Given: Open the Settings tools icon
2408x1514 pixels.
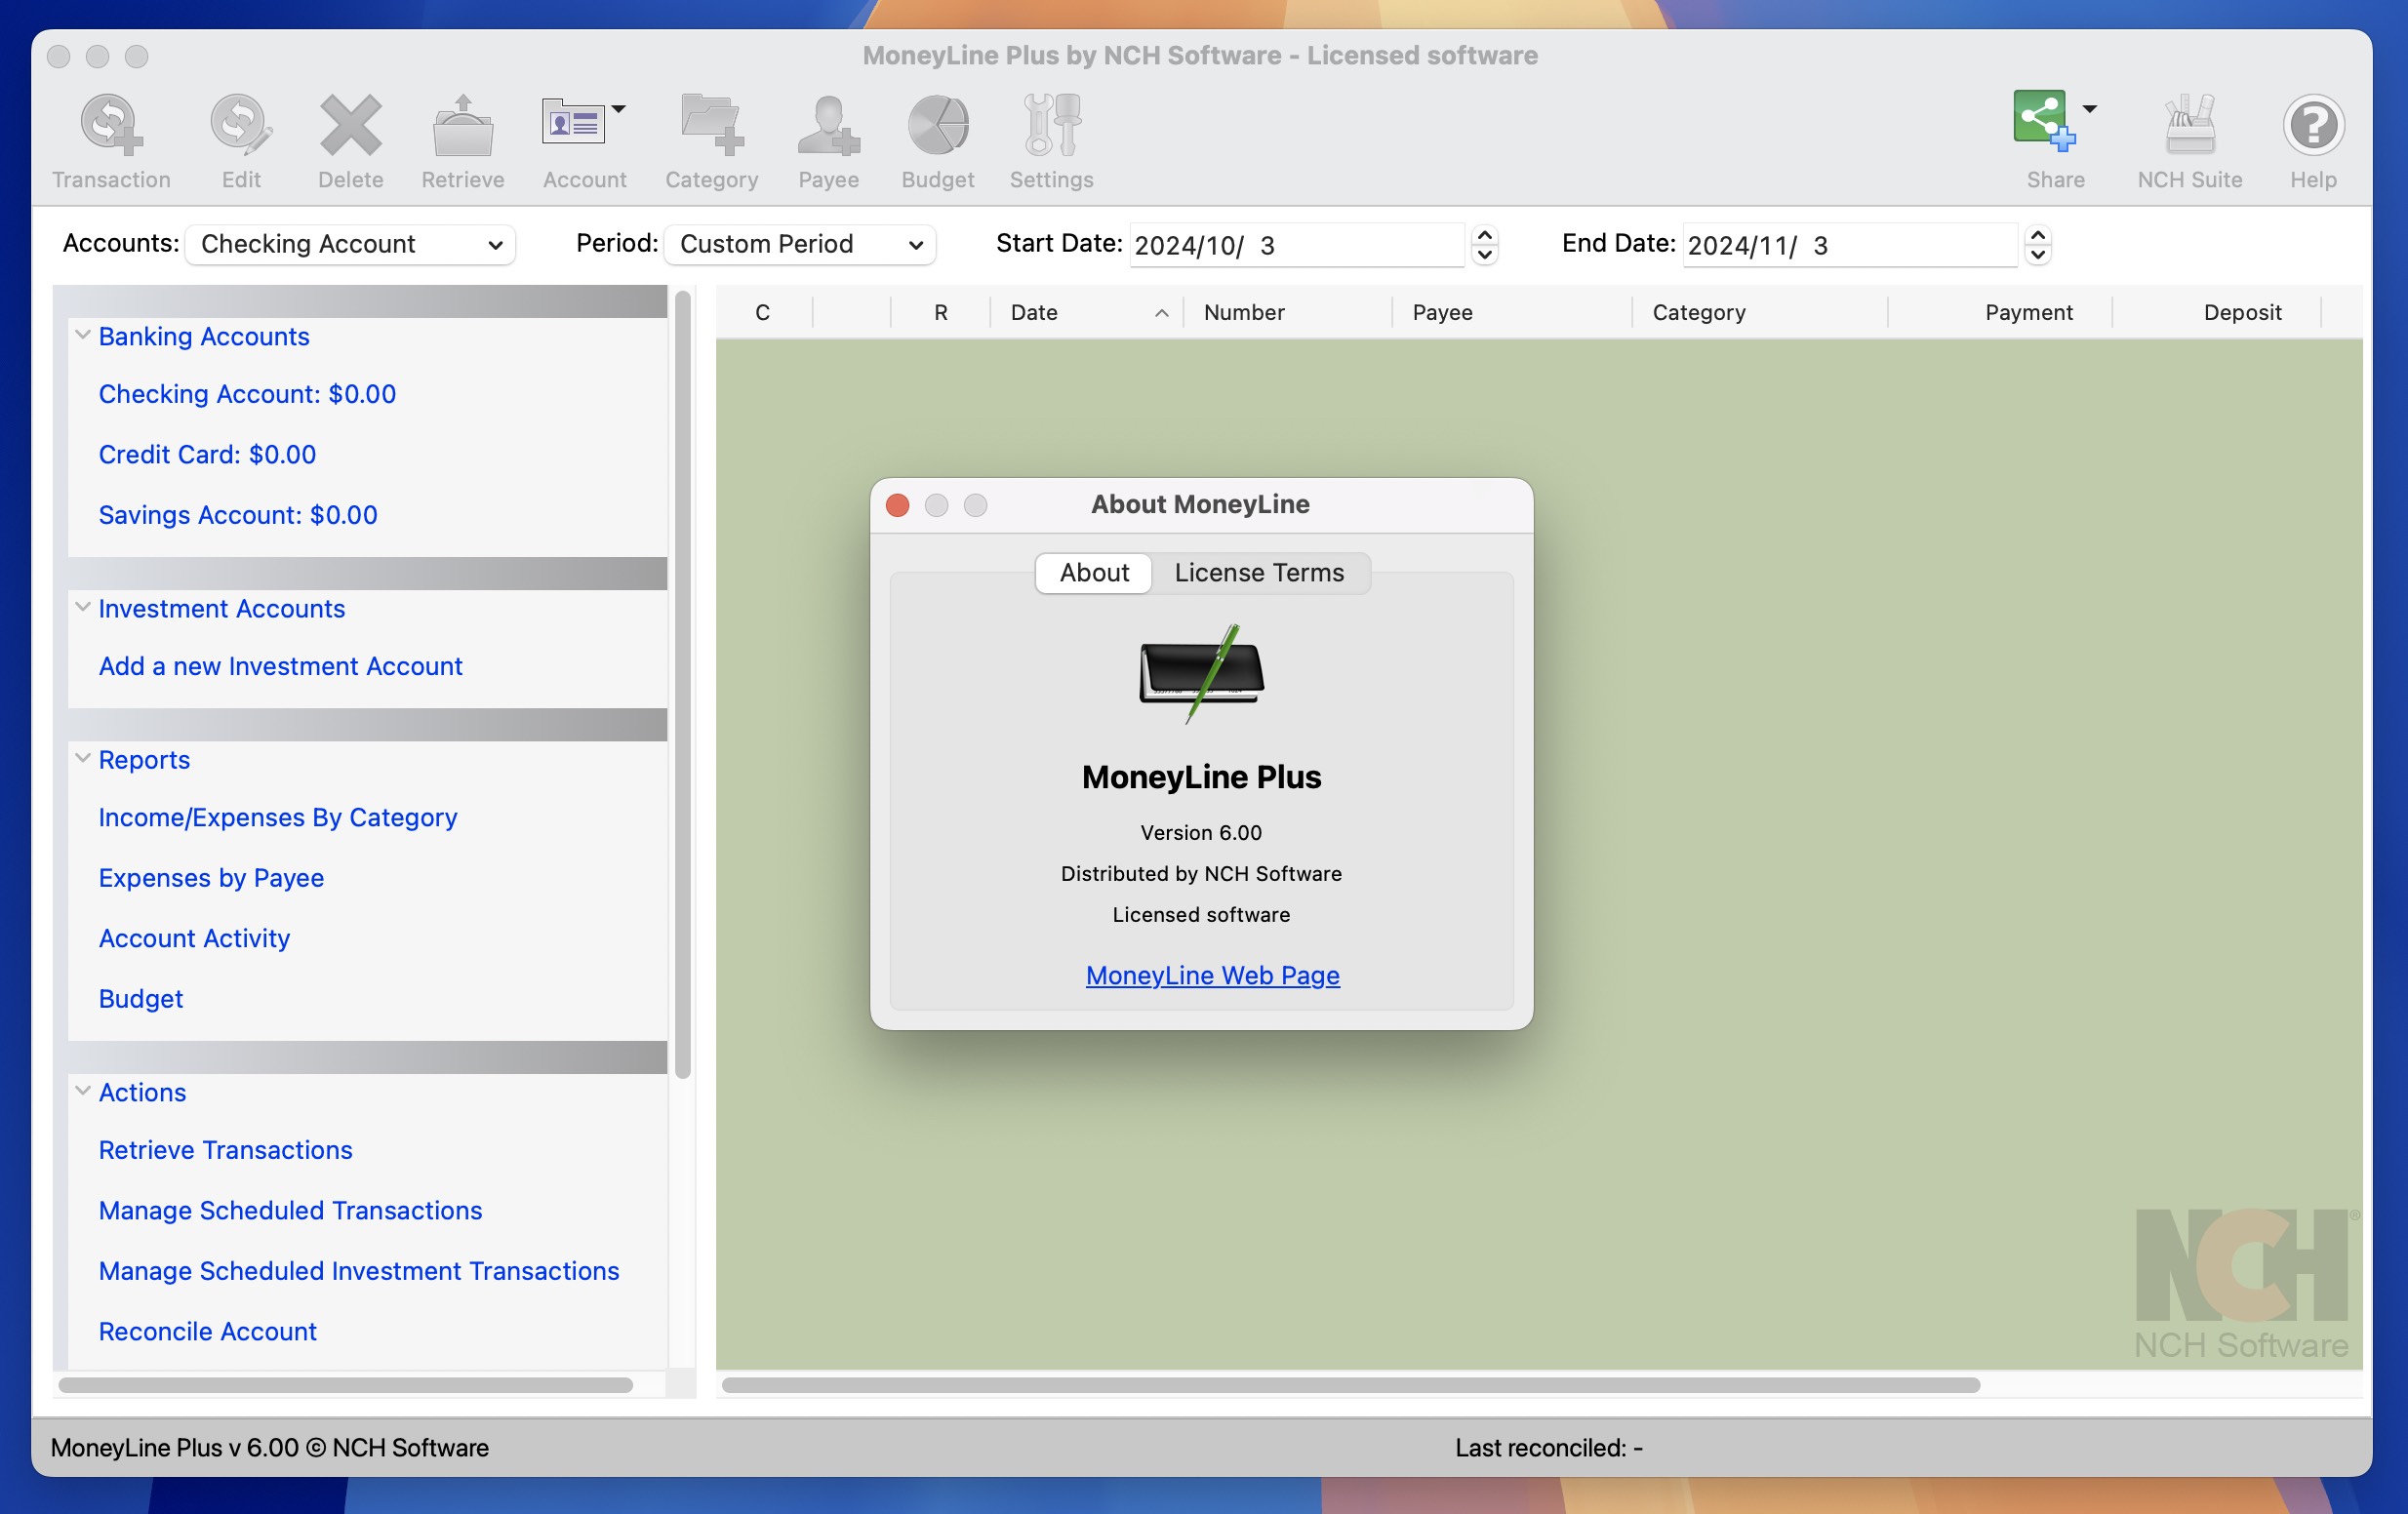Looking at the screenshot, I should click(1051, 125).
